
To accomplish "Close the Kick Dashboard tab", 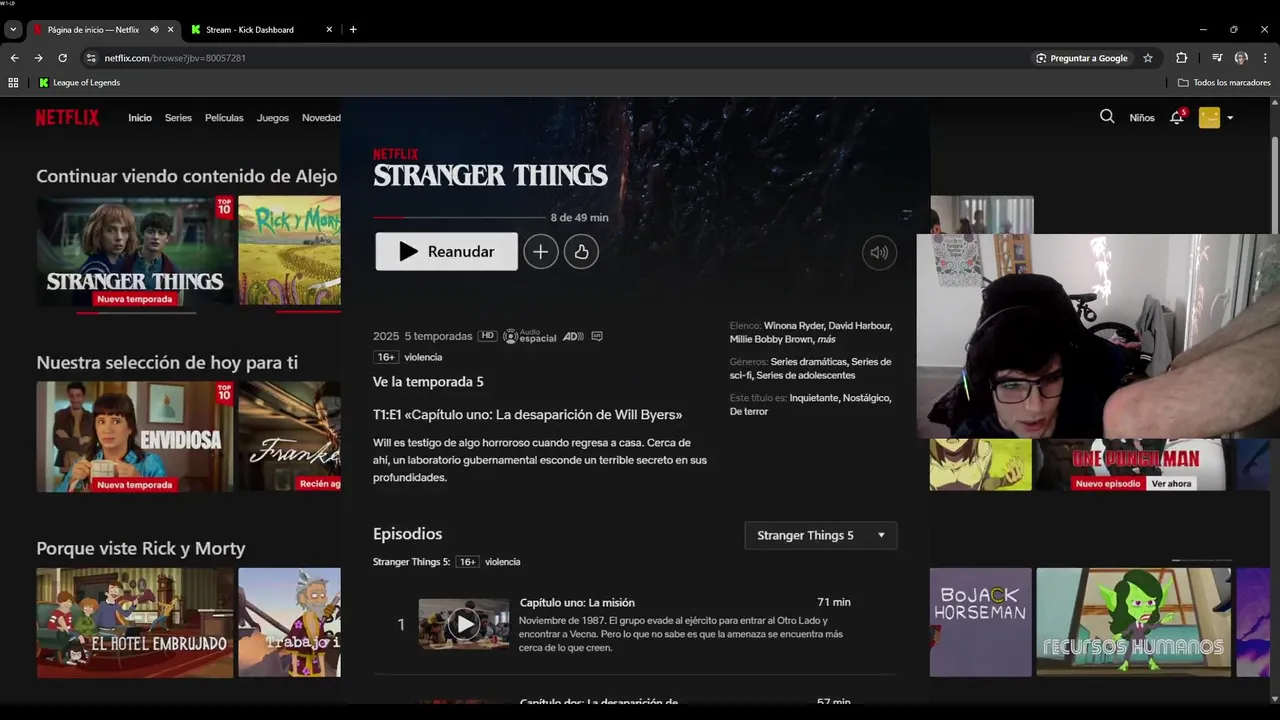I will click(329, 30).
